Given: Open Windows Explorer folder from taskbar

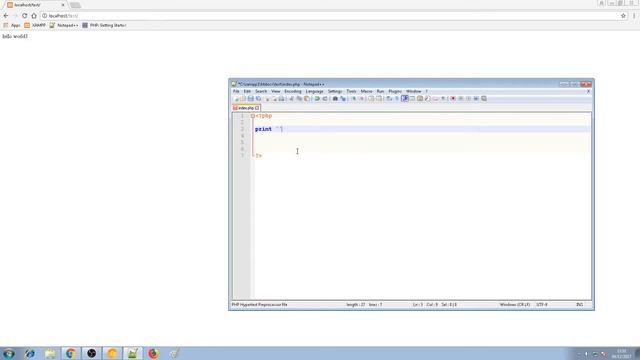Looking at the screenshot, I should [50, 353].
